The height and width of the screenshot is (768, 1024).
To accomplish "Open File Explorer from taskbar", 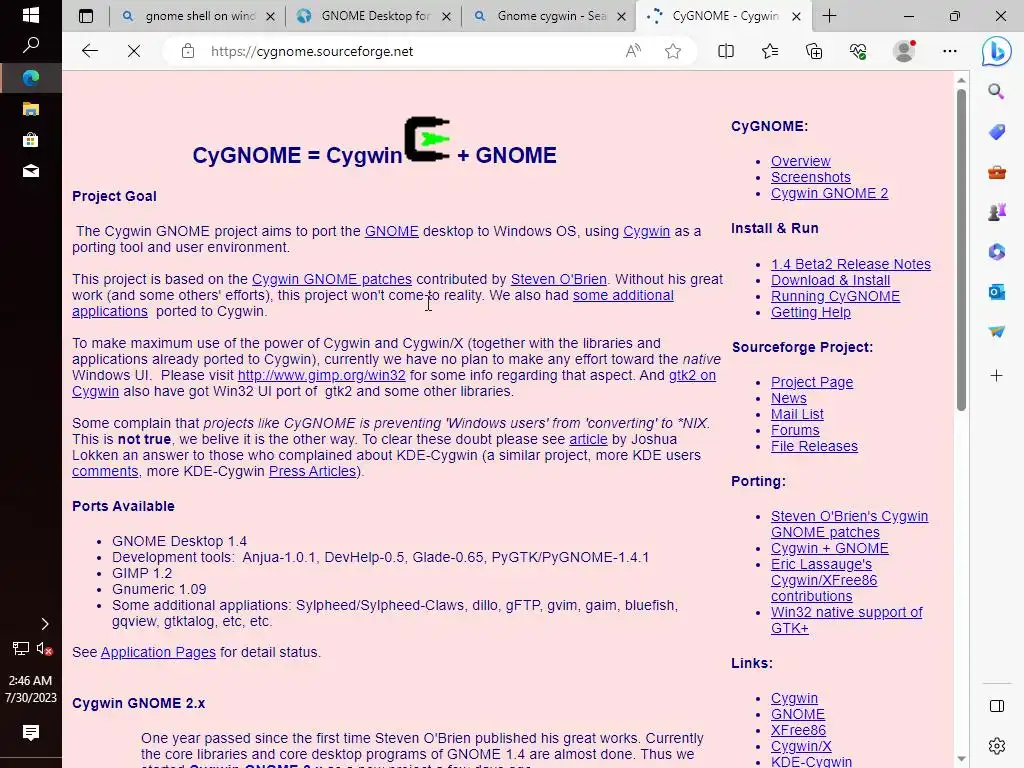I will tap(31, 109).
